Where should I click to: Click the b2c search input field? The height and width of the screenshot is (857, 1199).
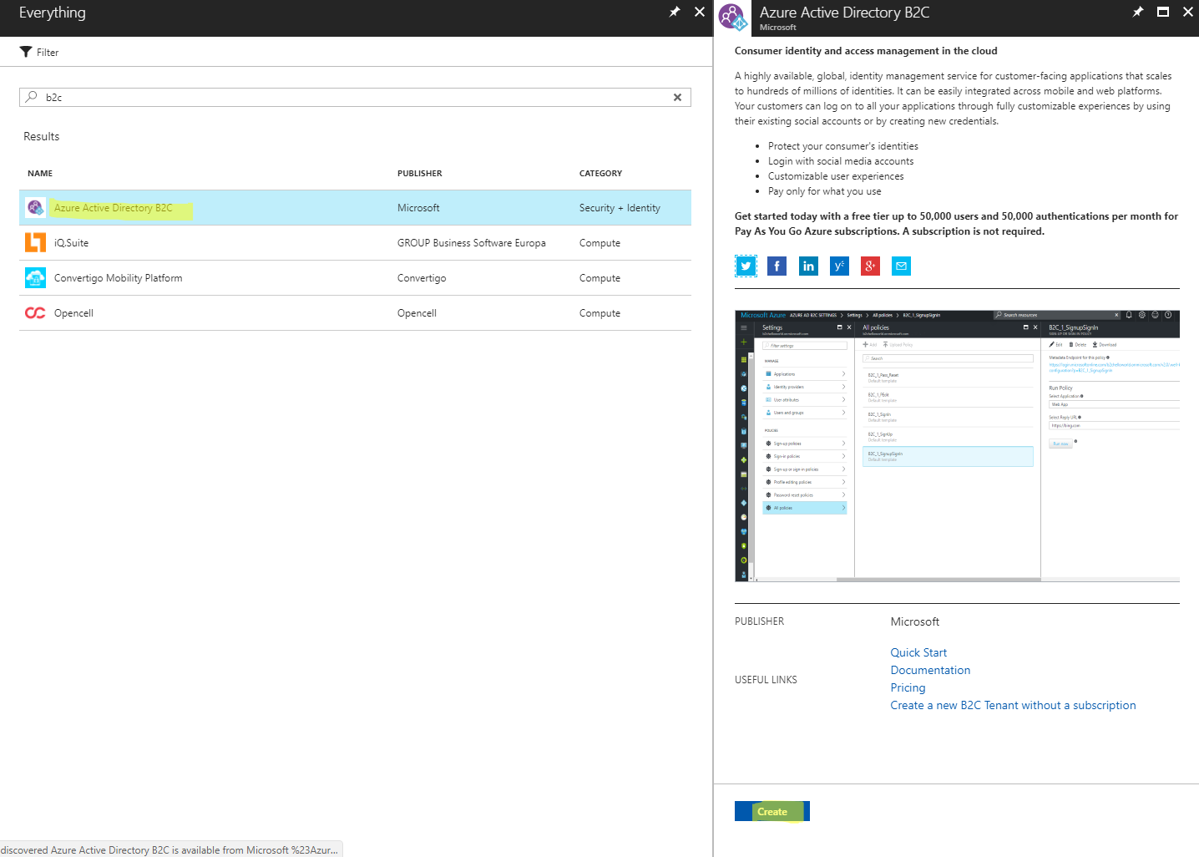click(350, 97)
